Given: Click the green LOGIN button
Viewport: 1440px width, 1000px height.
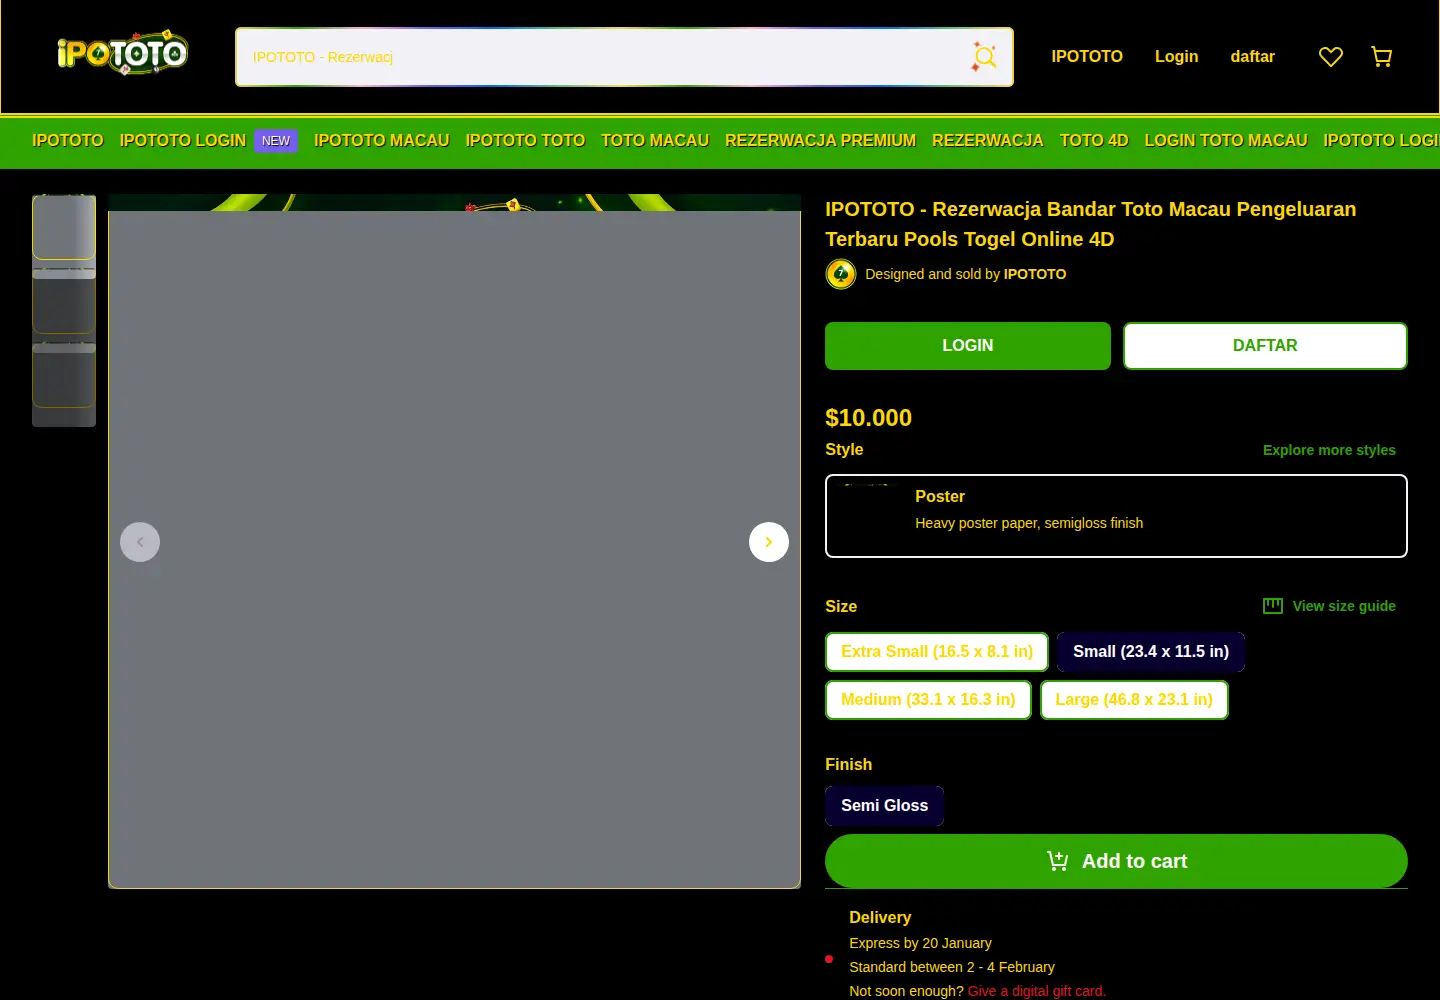Looking at the screenshot, I should coord(968,346).
